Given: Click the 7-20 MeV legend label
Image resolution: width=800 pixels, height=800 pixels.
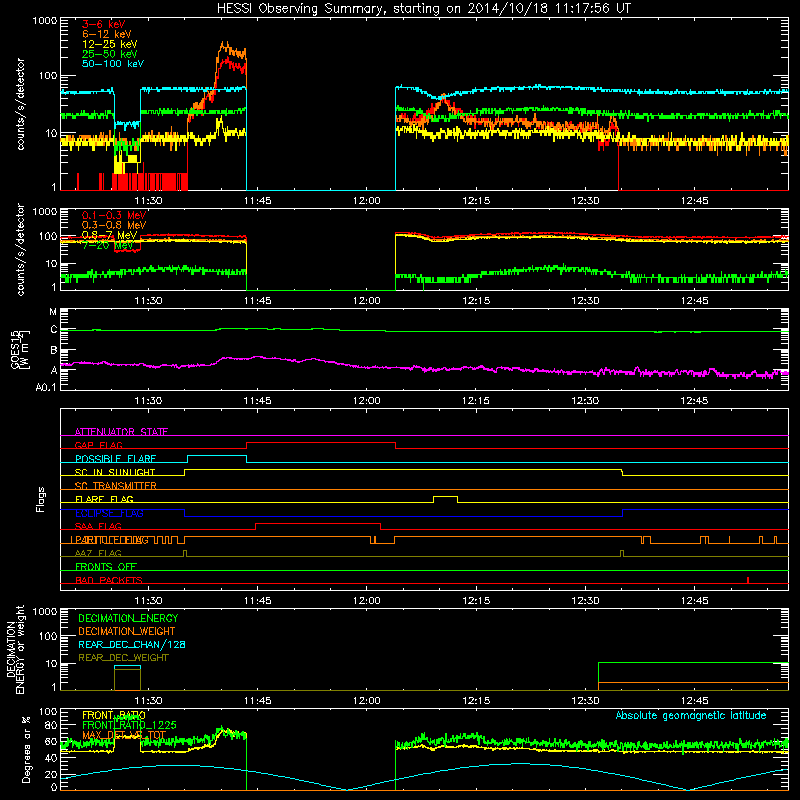Looking at the screenshot, I should (x=108, y=245).
